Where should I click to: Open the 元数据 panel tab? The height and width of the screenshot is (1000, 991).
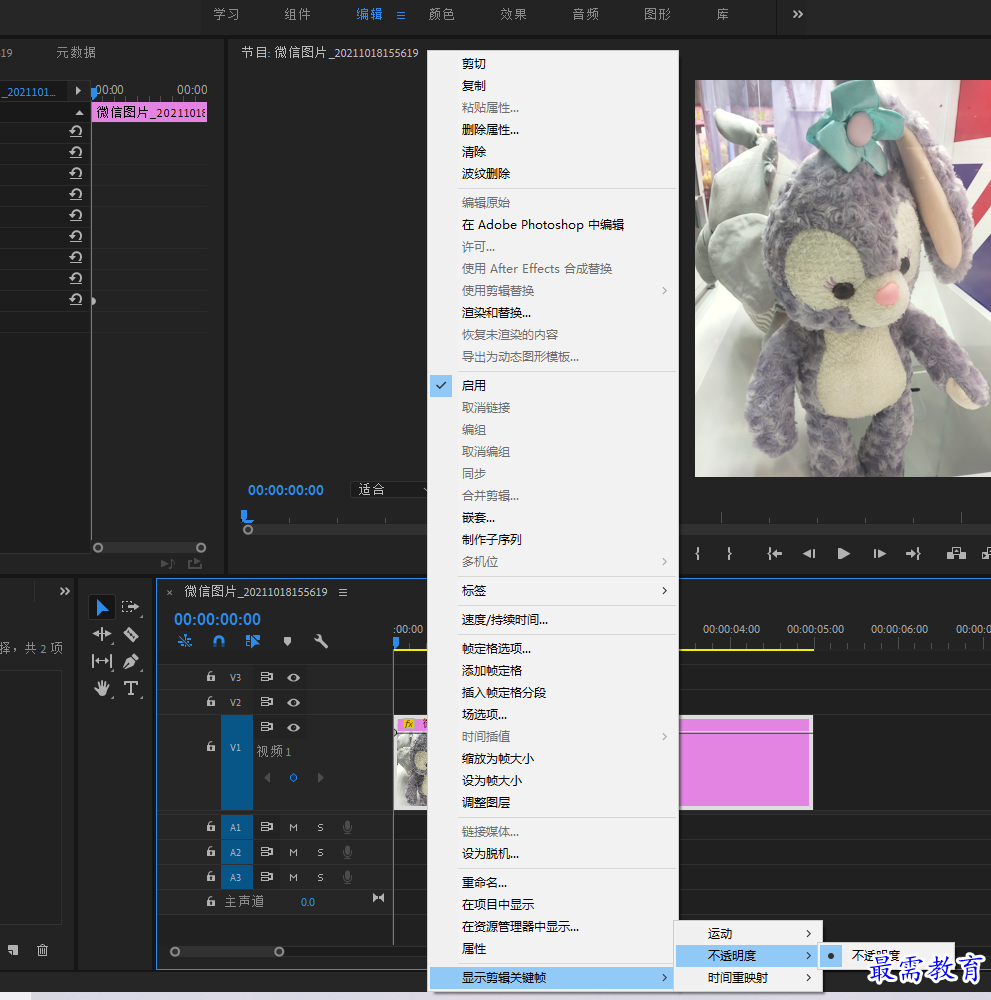[76, 52]
